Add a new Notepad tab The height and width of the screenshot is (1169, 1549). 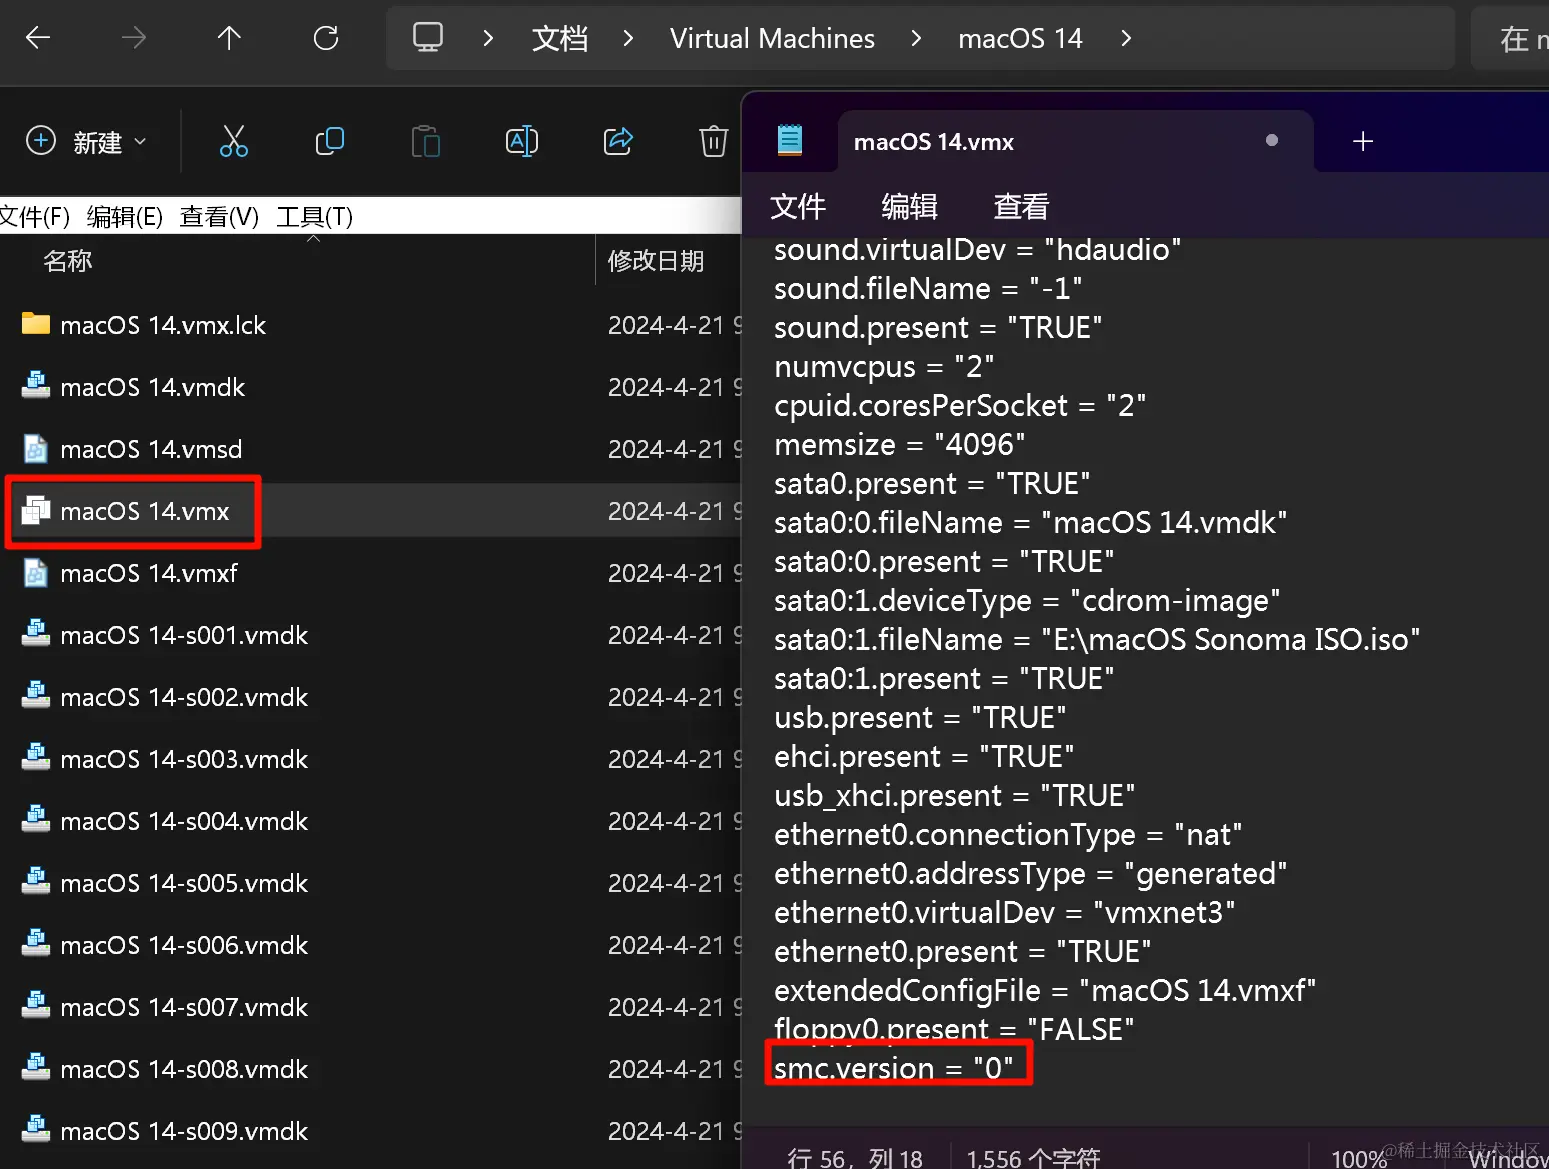pyautogui.click(x=1363, y=141)
